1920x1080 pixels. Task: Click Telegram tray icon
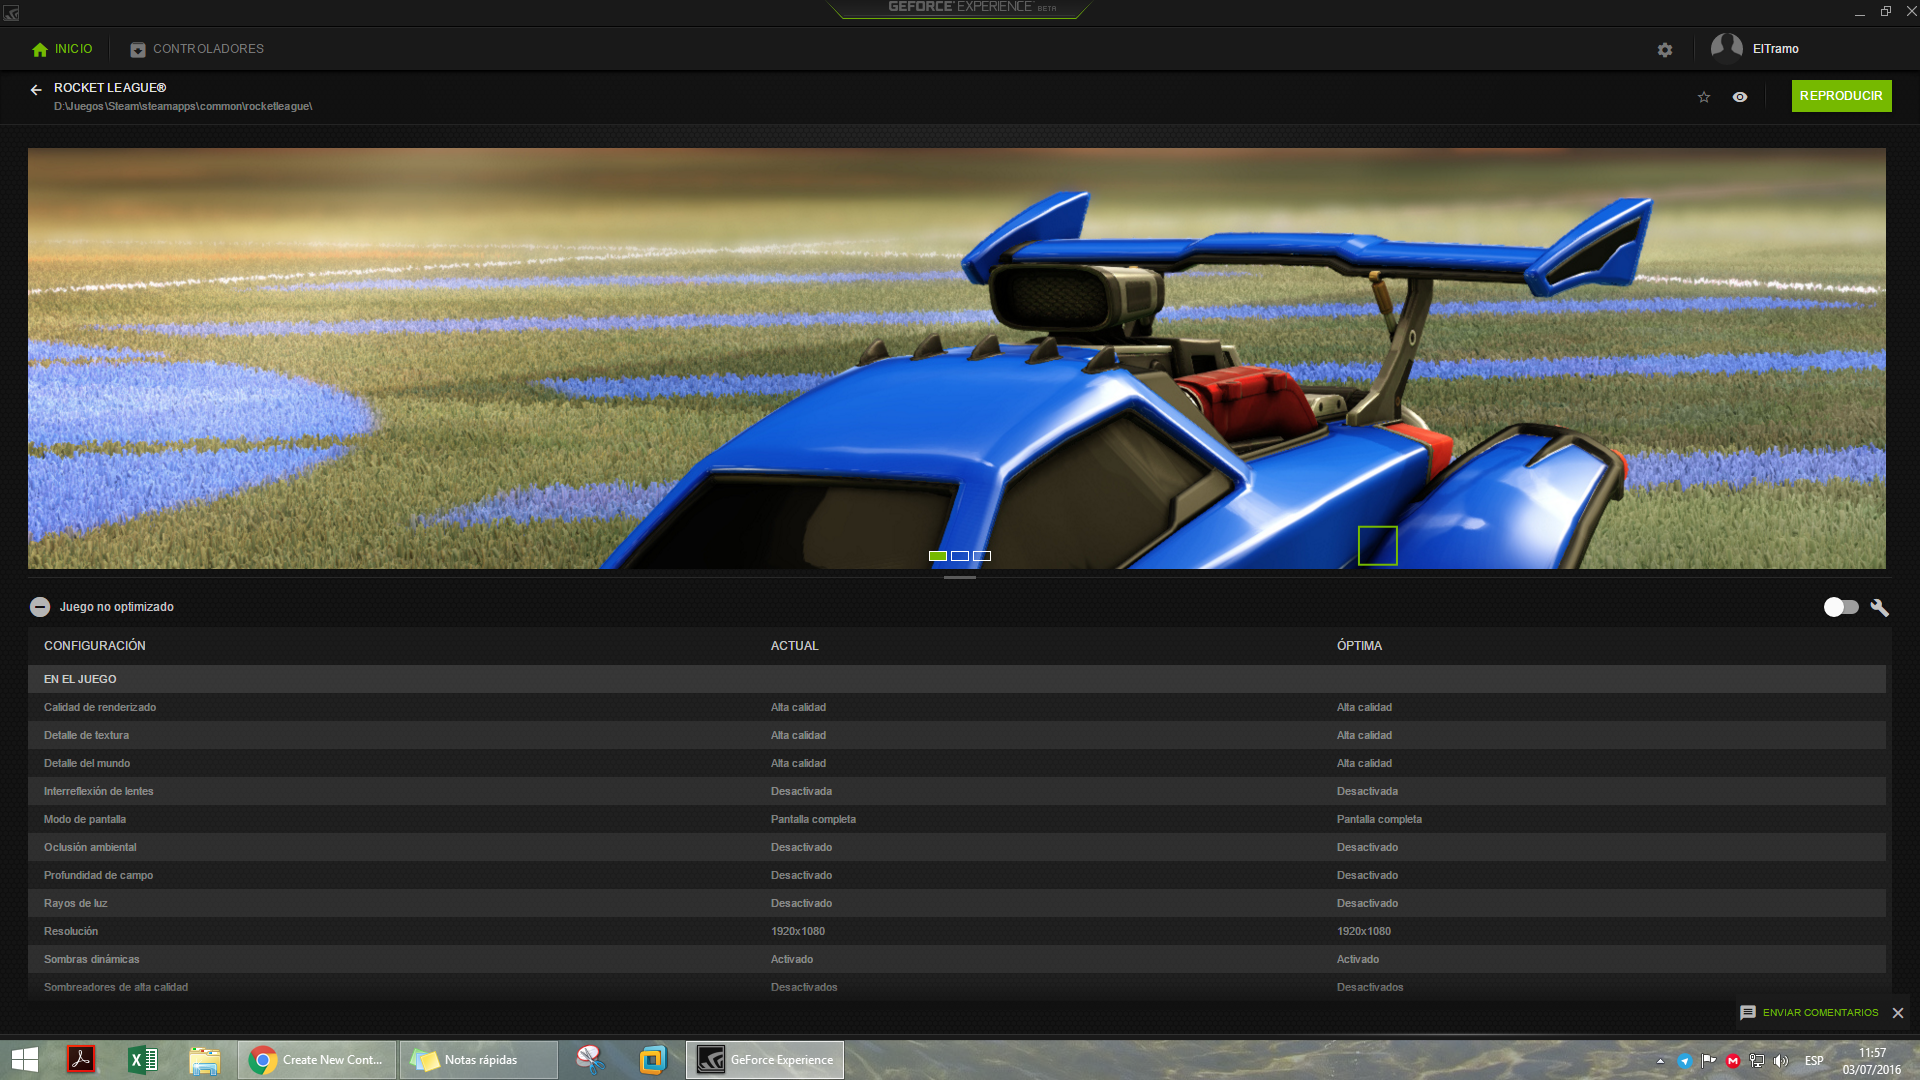coord(1685,1061)
